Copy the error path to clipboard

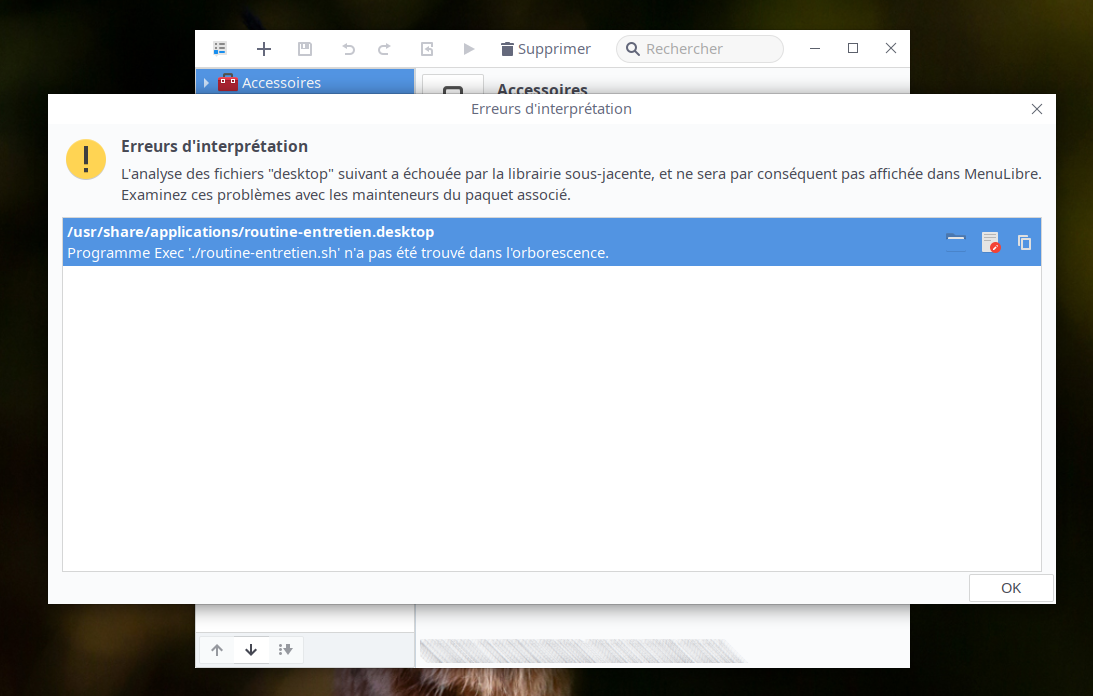click(1024, 242)
